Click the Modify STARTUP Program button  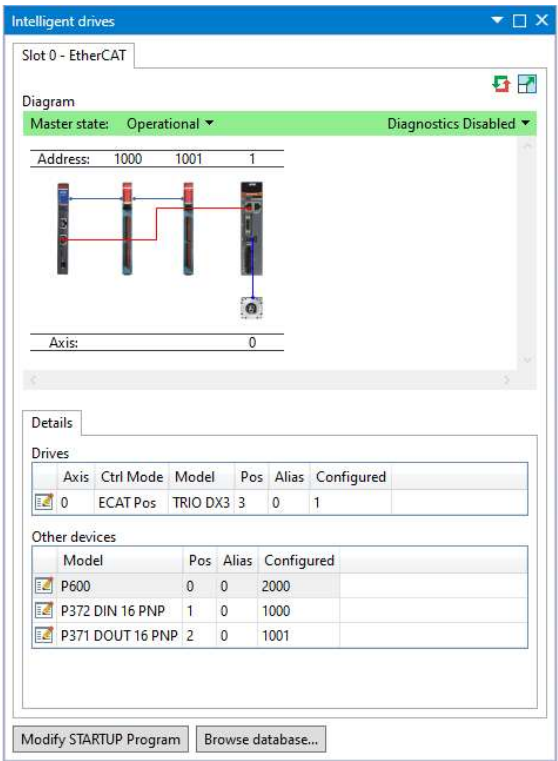tap(100, 739)
